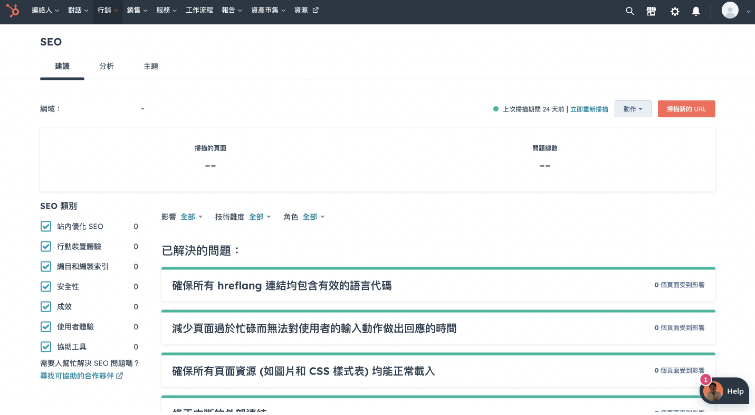
Task: Open the settings gear icon
Action: click(674, 11)
